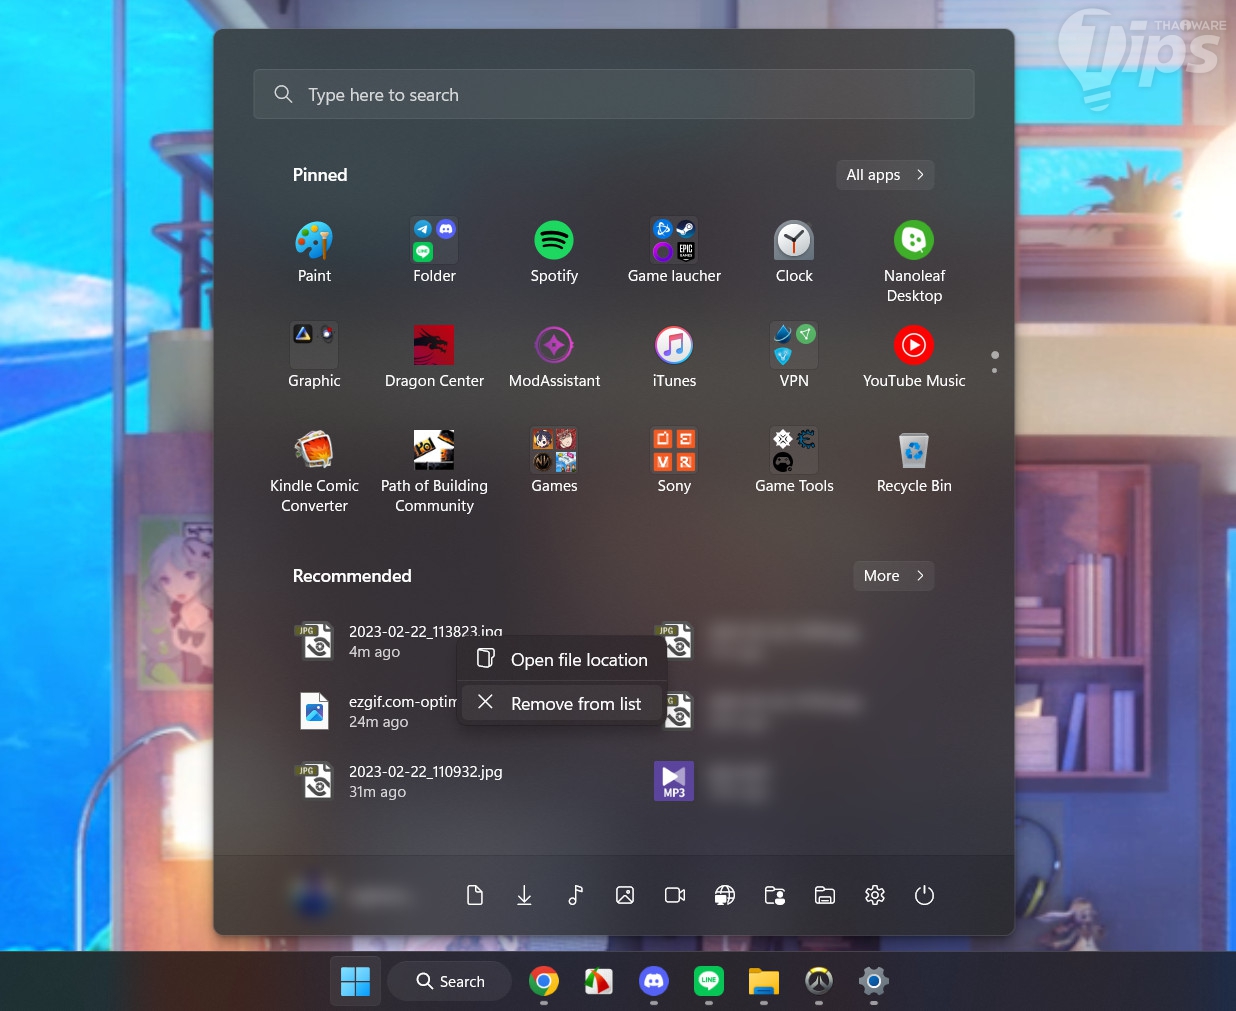Image resolution: width=1236 pixels, height=1011 pixels.
Task: Launch Nanoleaf Desktop
Action: pos(914,260)
